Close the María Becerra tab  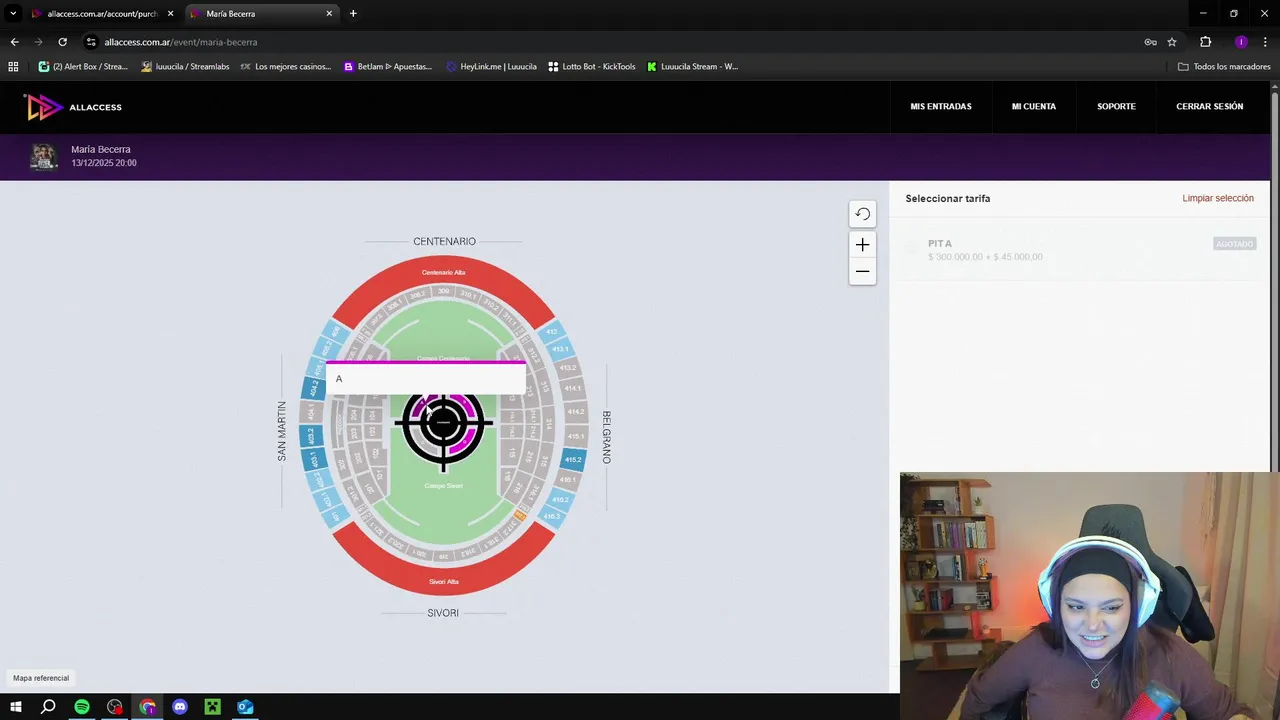[x=329, y=14]
